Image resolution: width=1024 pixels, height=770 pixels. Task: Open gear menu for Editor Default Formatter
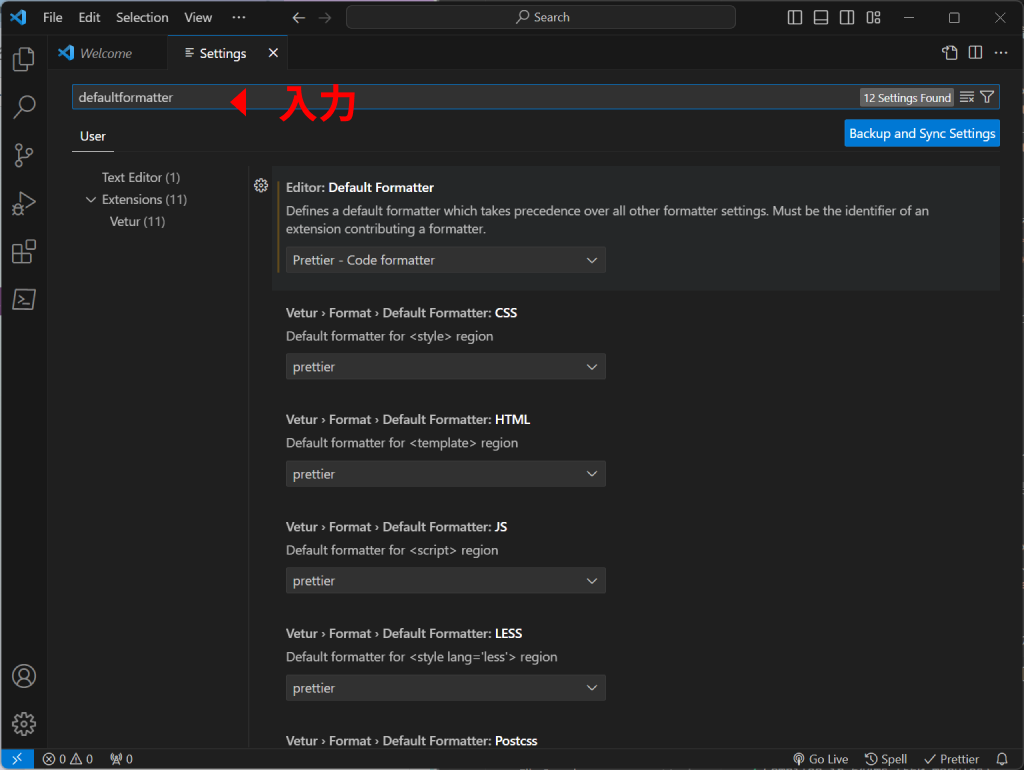[x=261, y=186]
